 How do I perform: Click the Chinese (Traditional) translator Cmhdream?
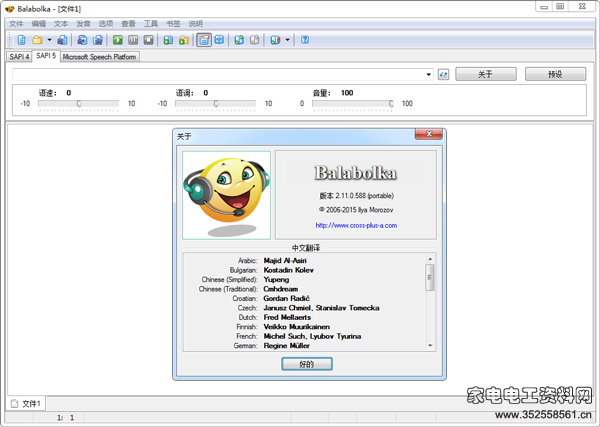[280, 289]
